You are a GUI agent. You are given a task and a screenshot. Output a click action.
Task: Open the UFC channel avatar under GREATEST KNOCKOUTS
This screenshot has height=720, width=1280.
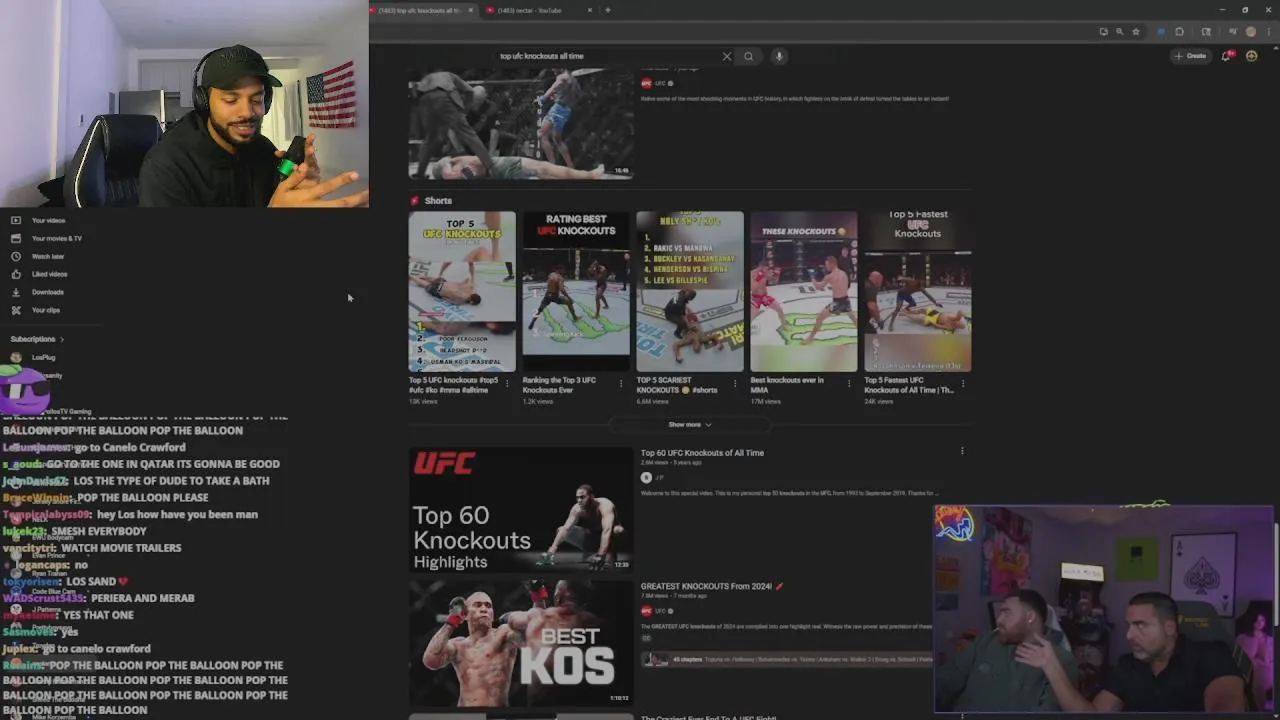pyautogui.click(x=646, y=610)
